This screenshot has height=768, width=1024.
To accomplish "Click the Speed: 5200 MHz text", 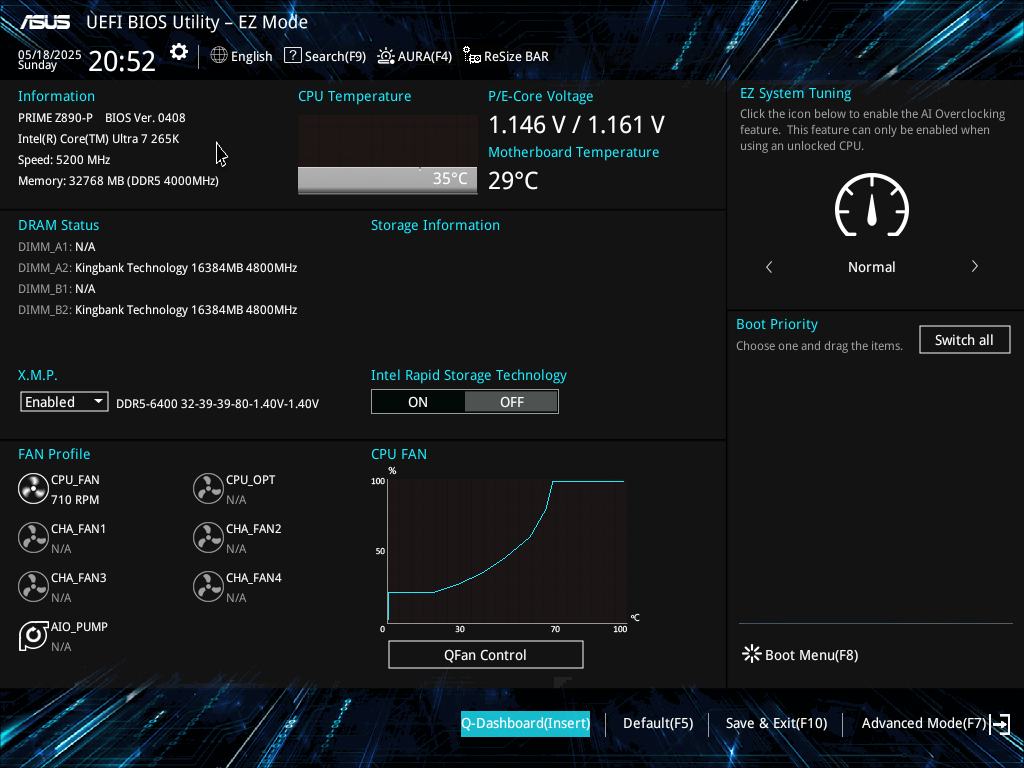I will pyautogui.click(x=64, y=160).
